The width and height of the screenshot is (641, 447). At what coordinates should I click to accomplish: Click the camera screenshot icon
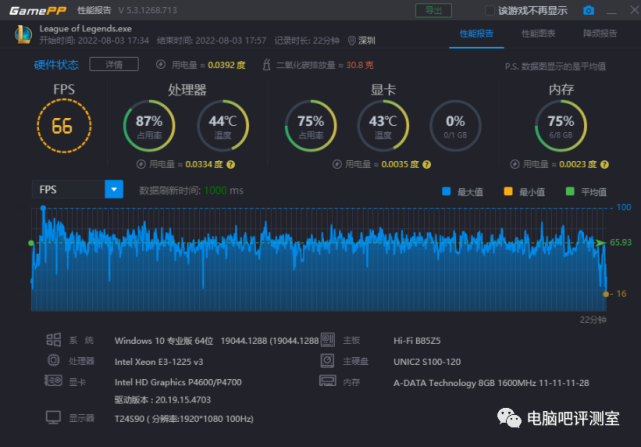coord(588,10)
